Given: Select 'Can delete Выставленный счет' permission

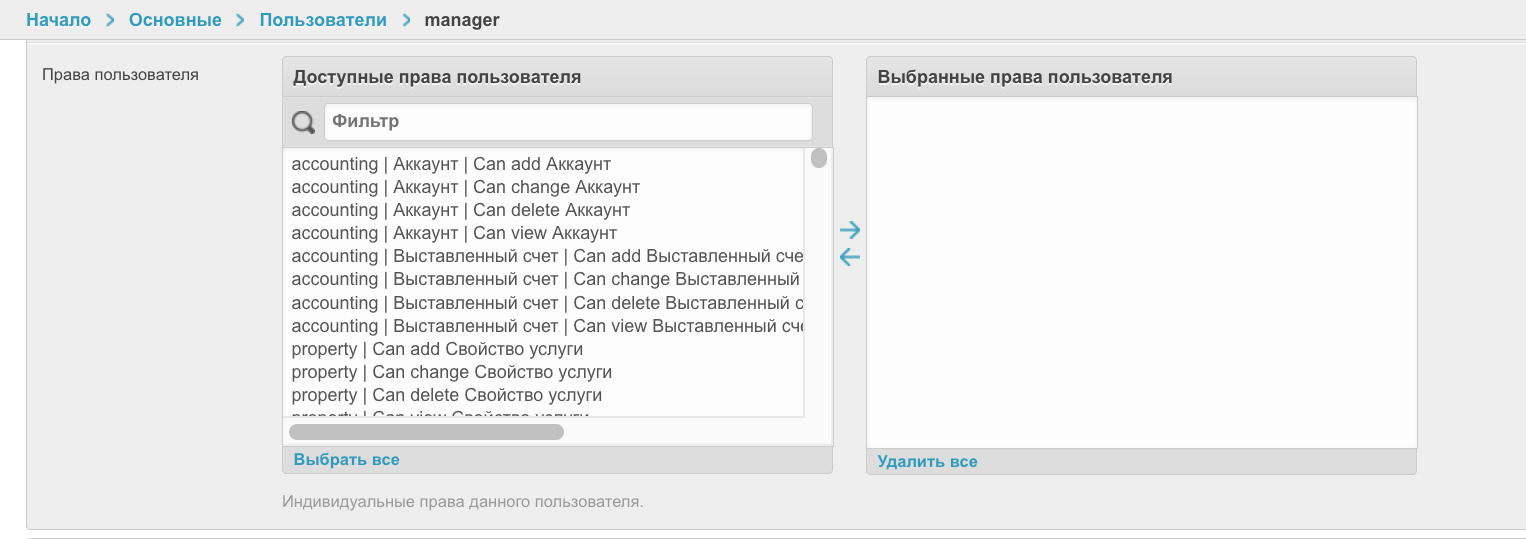Looking at the screenshot, I should [547, 303].
